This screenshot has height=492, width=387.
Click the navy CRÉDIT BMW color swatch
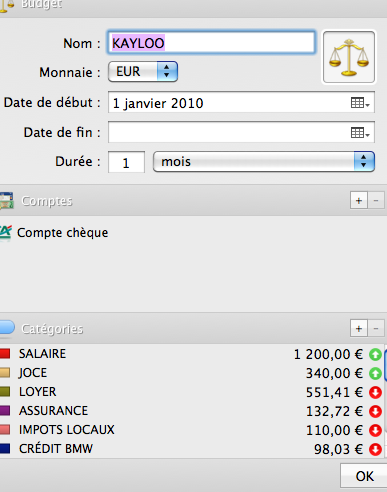5,448
